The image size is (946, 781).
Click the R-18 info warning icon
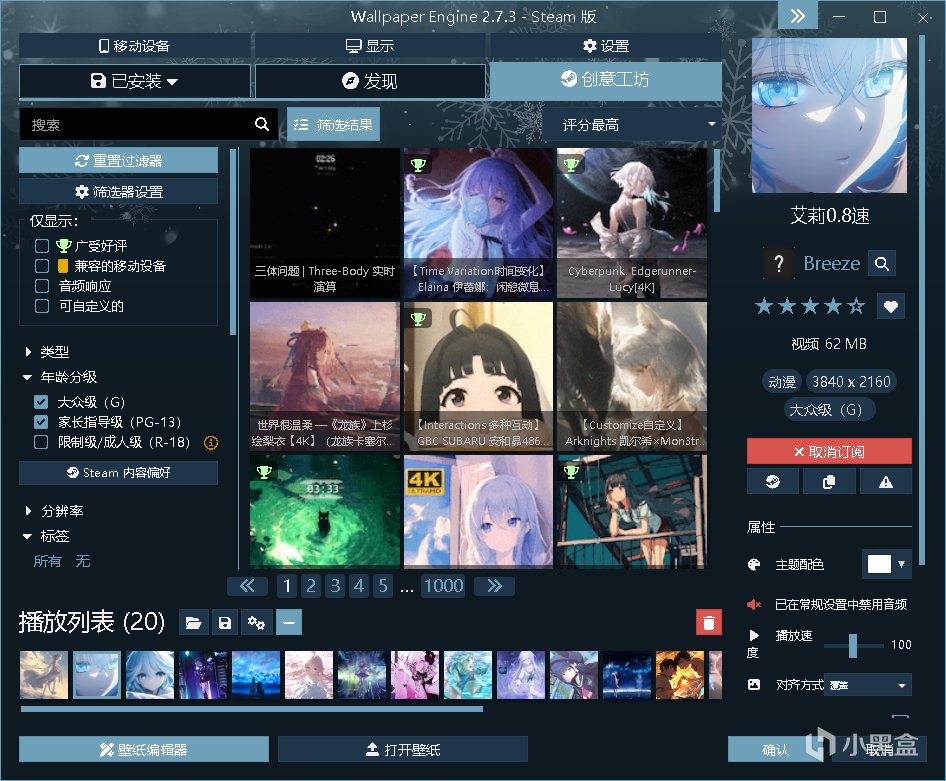tap(211, 443)
